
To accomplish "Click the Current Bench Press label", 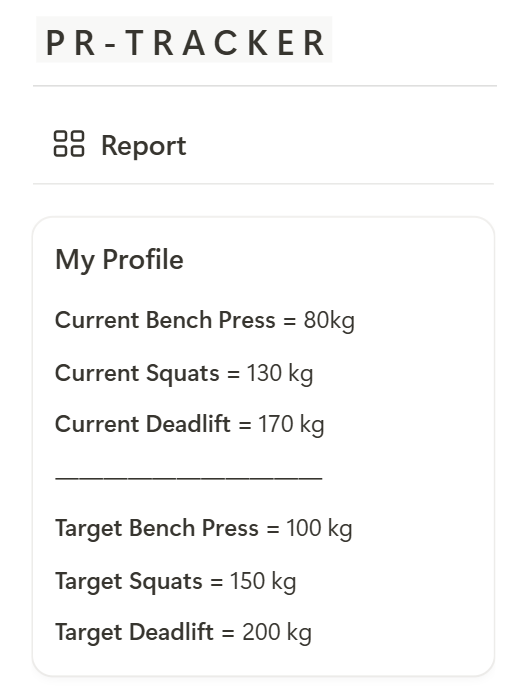I will (165, 320).
